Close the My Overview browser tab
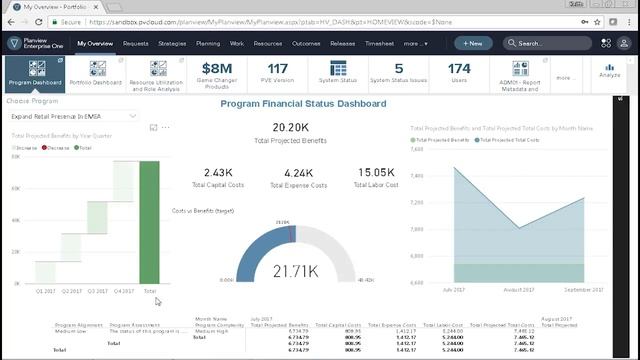The image size is (640, 360). click(x=96, y=7)
